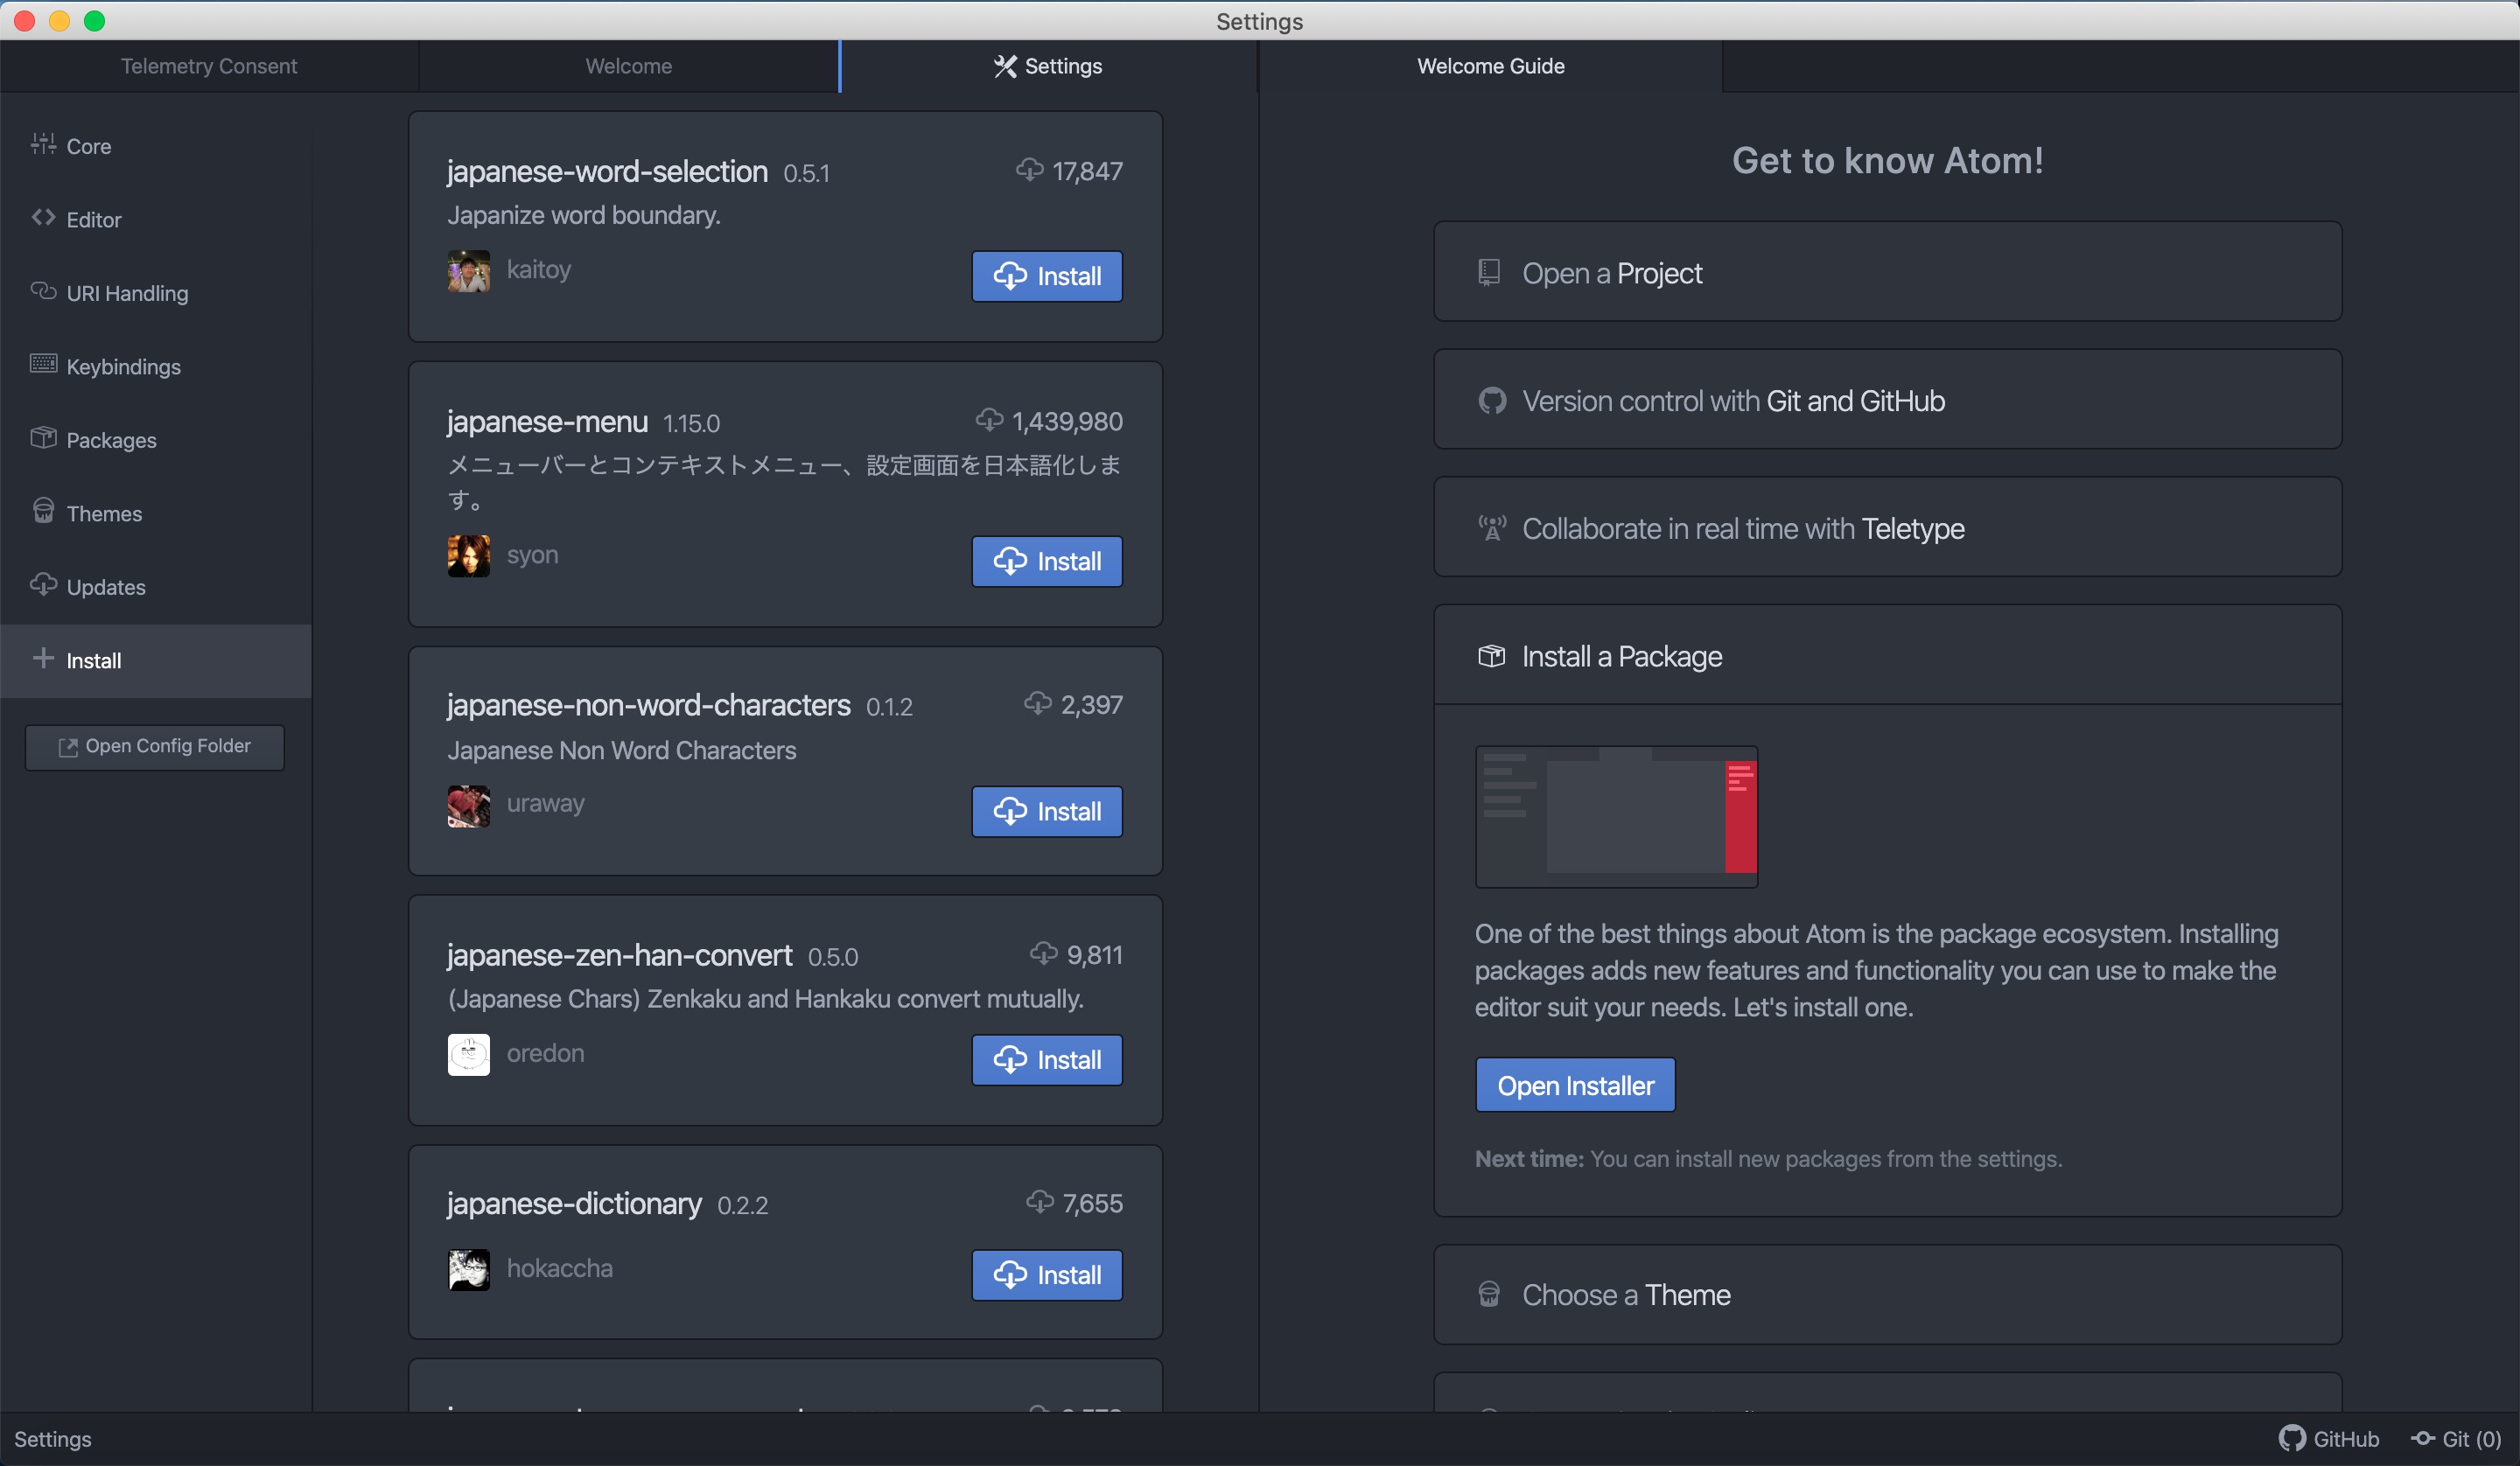Viewport: 2520px width, 1466px height.
Task: Click the Teletype radio tower icon
Action: pos(1491,528)
